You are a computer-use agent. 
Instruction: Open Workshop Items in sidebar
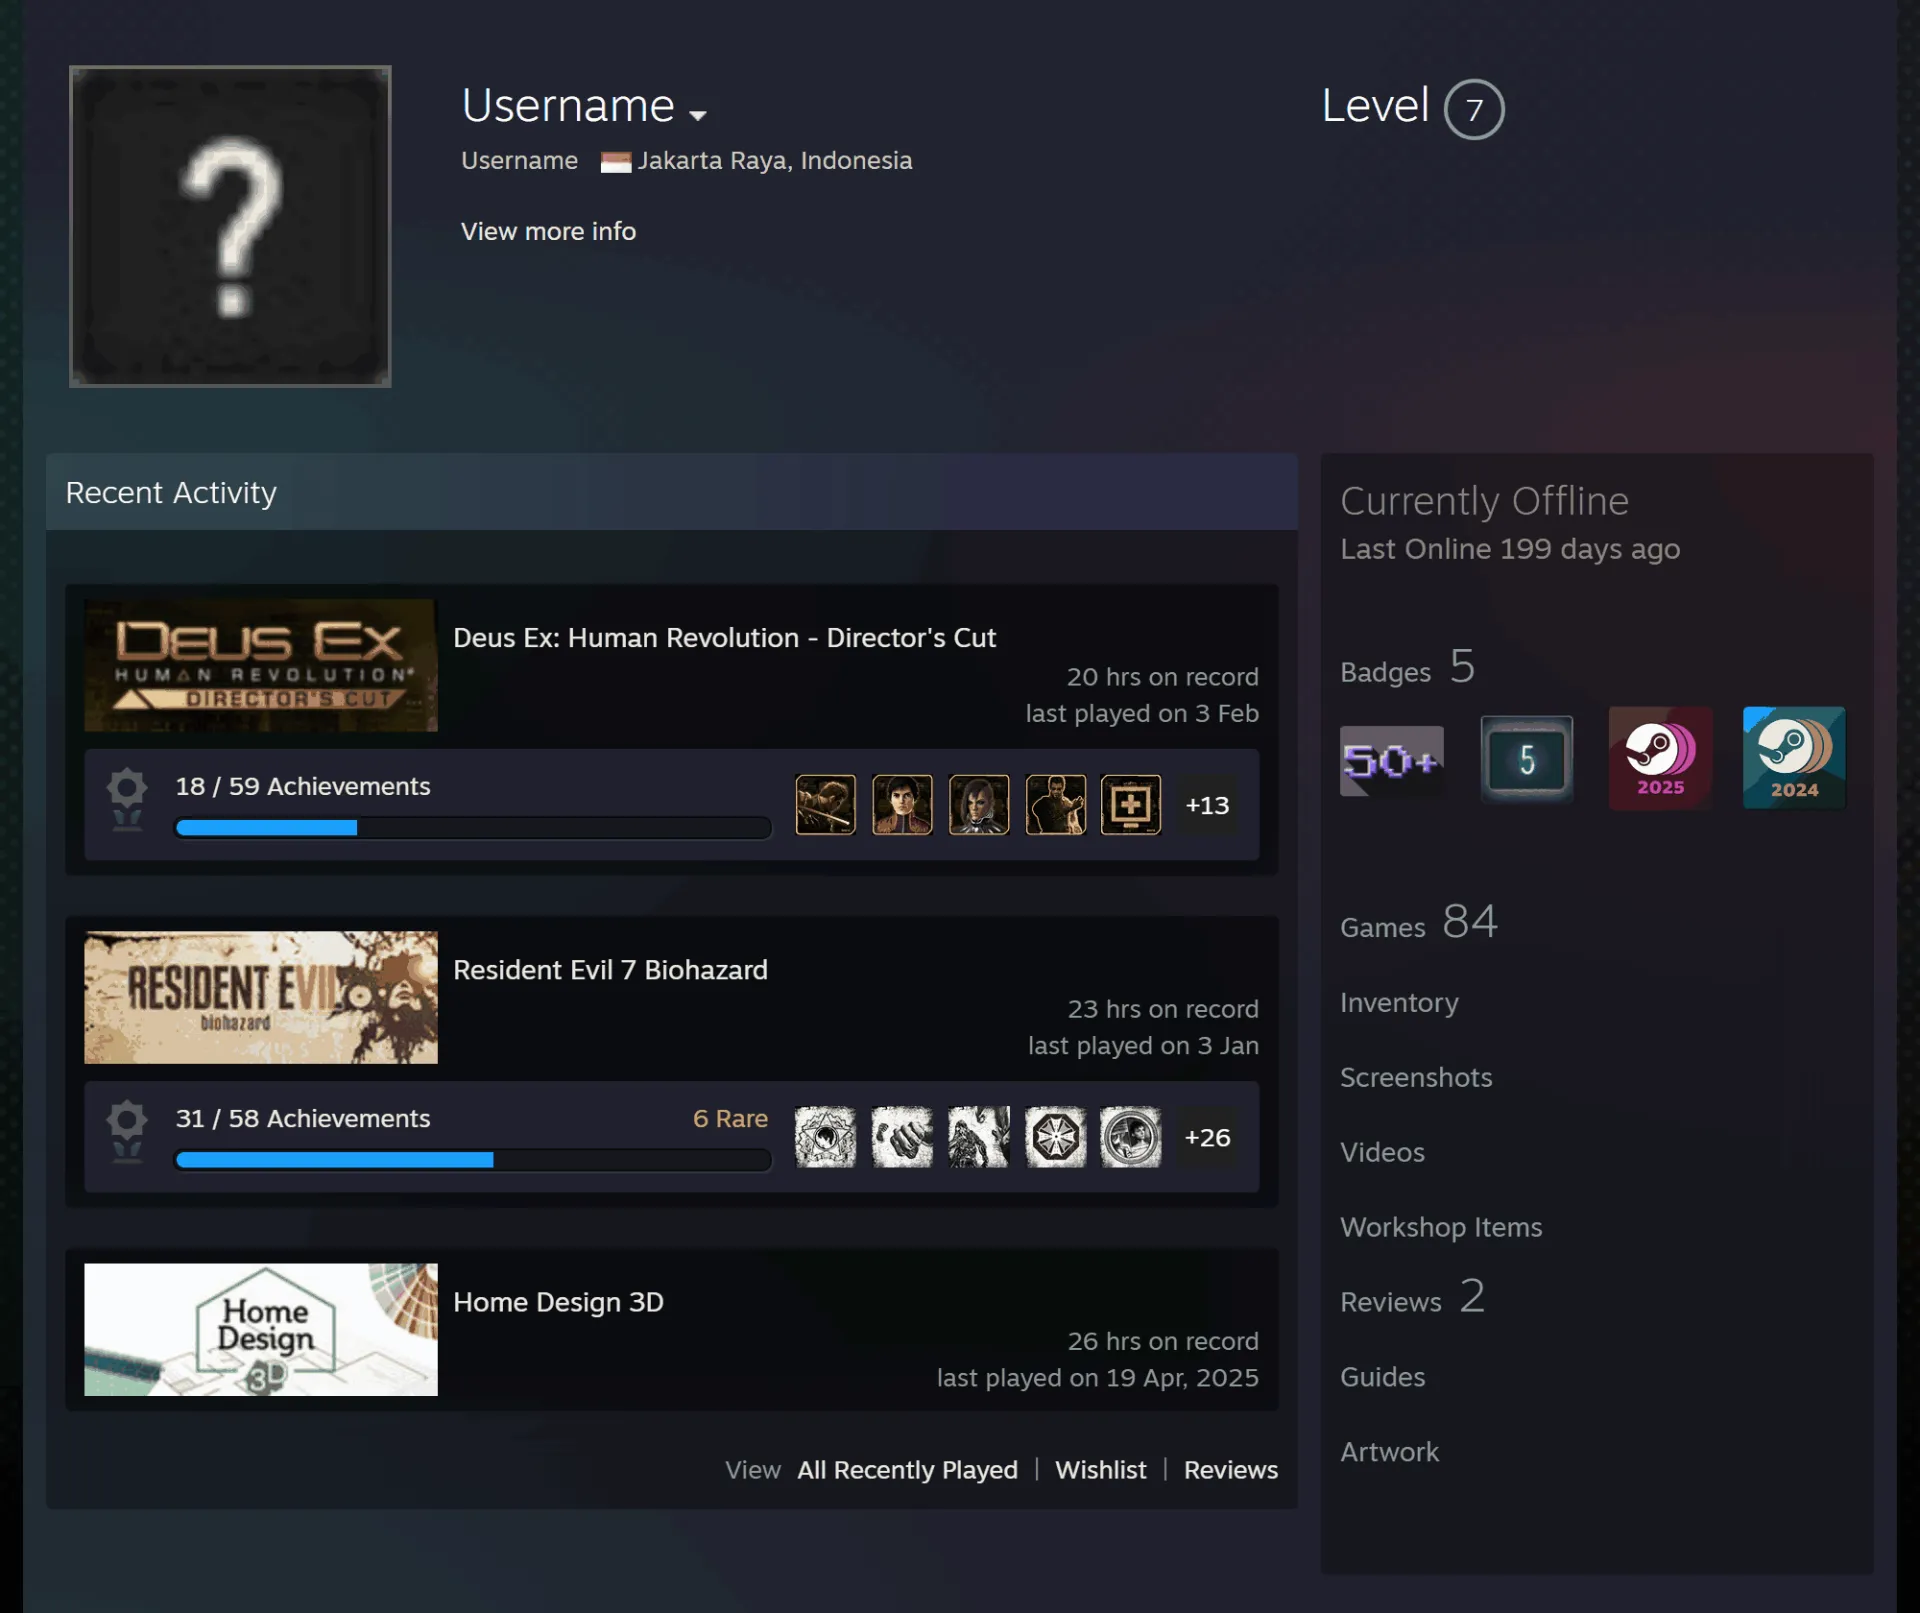coord(1441,1227)
